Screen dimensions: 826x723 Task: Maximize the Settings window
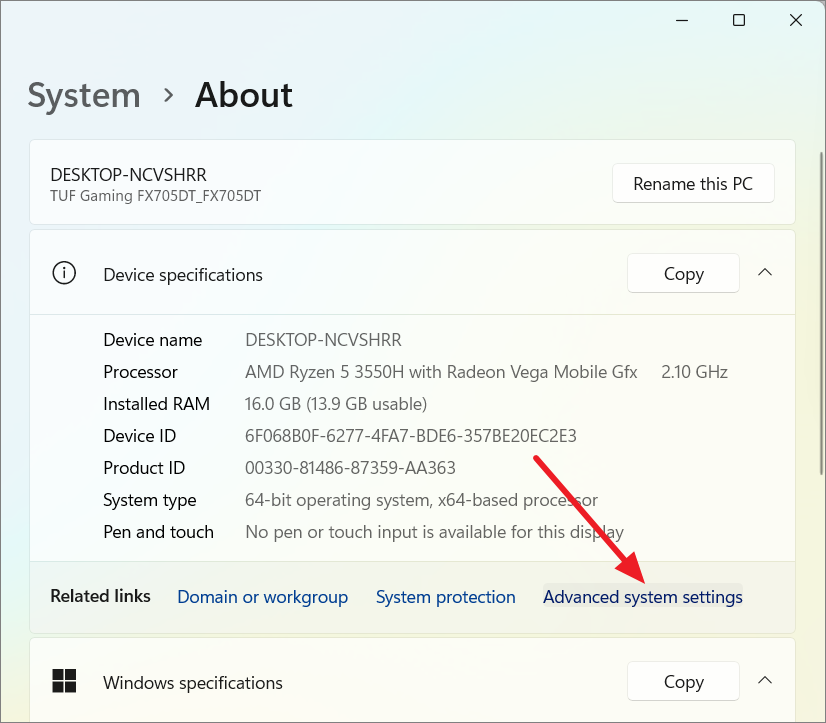pos(739,21)
